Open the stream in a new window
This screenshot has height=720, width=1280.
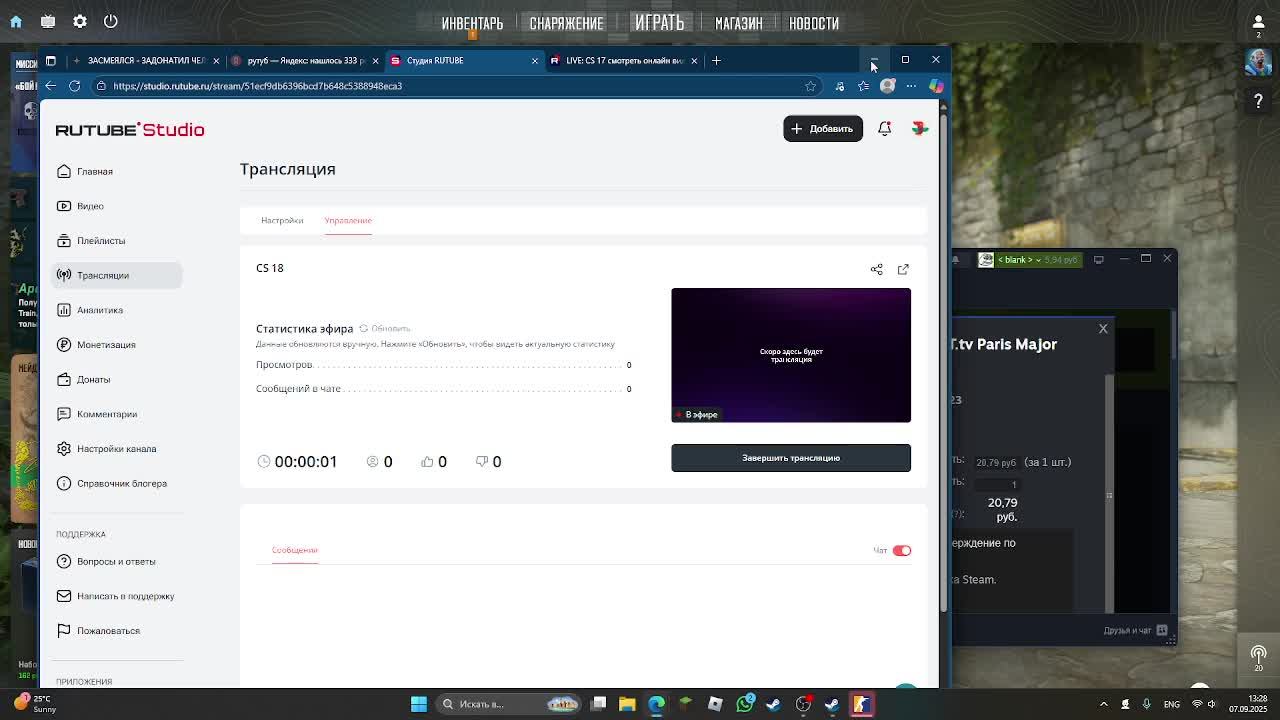(x=903, y=269)
